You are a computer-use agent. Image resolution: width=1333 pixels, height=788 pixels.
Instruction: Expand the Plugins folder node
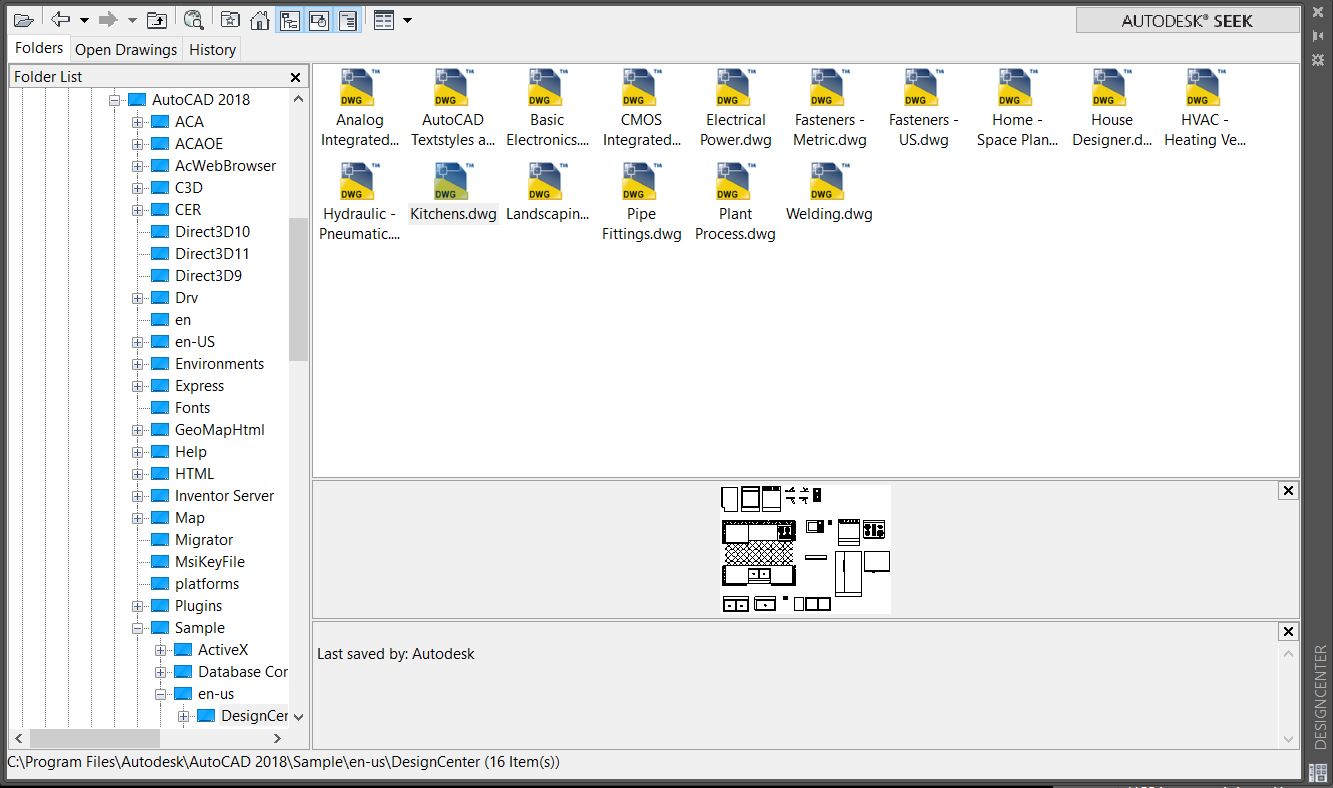(138, 606)
